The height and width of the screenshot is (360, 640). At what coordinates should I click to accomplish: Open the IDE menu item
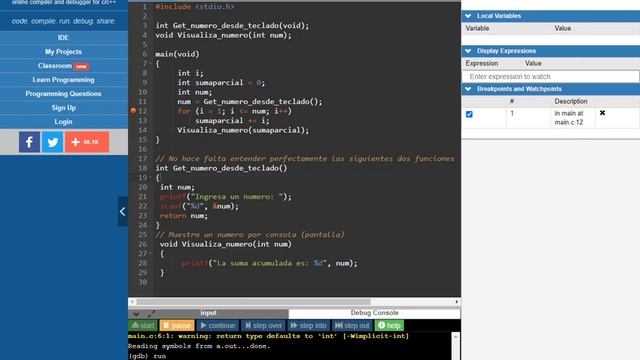click(x=64, y=38)
